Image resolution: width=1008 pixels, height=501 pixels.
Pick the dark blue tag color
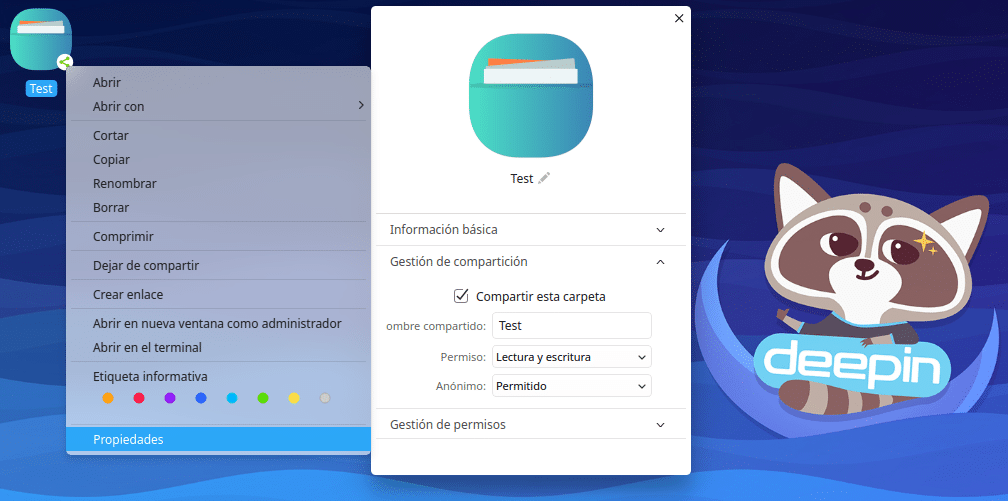click(x=201, y=398)
